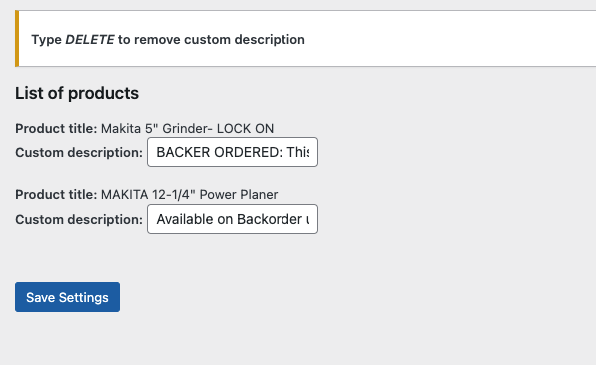Click the bold 'Product title:' label above the Grinder field
The width and height of the screenshot is (596, 365).
coord(56,129)
